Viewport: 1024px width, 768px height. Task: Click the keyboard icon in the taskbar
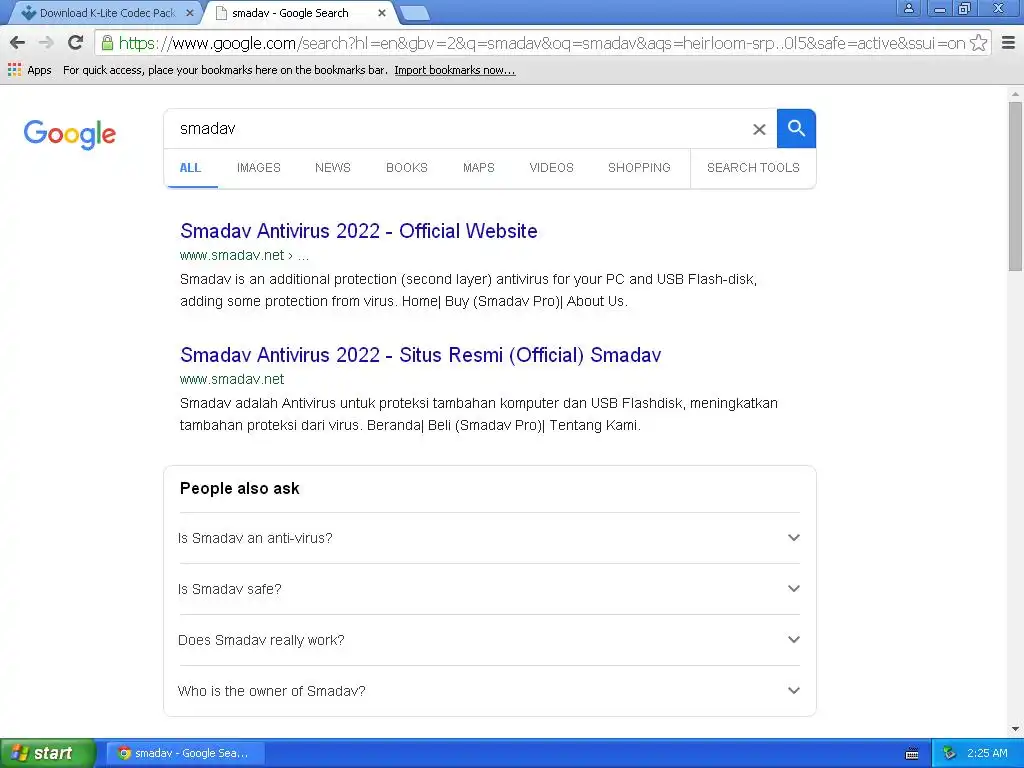912,754
